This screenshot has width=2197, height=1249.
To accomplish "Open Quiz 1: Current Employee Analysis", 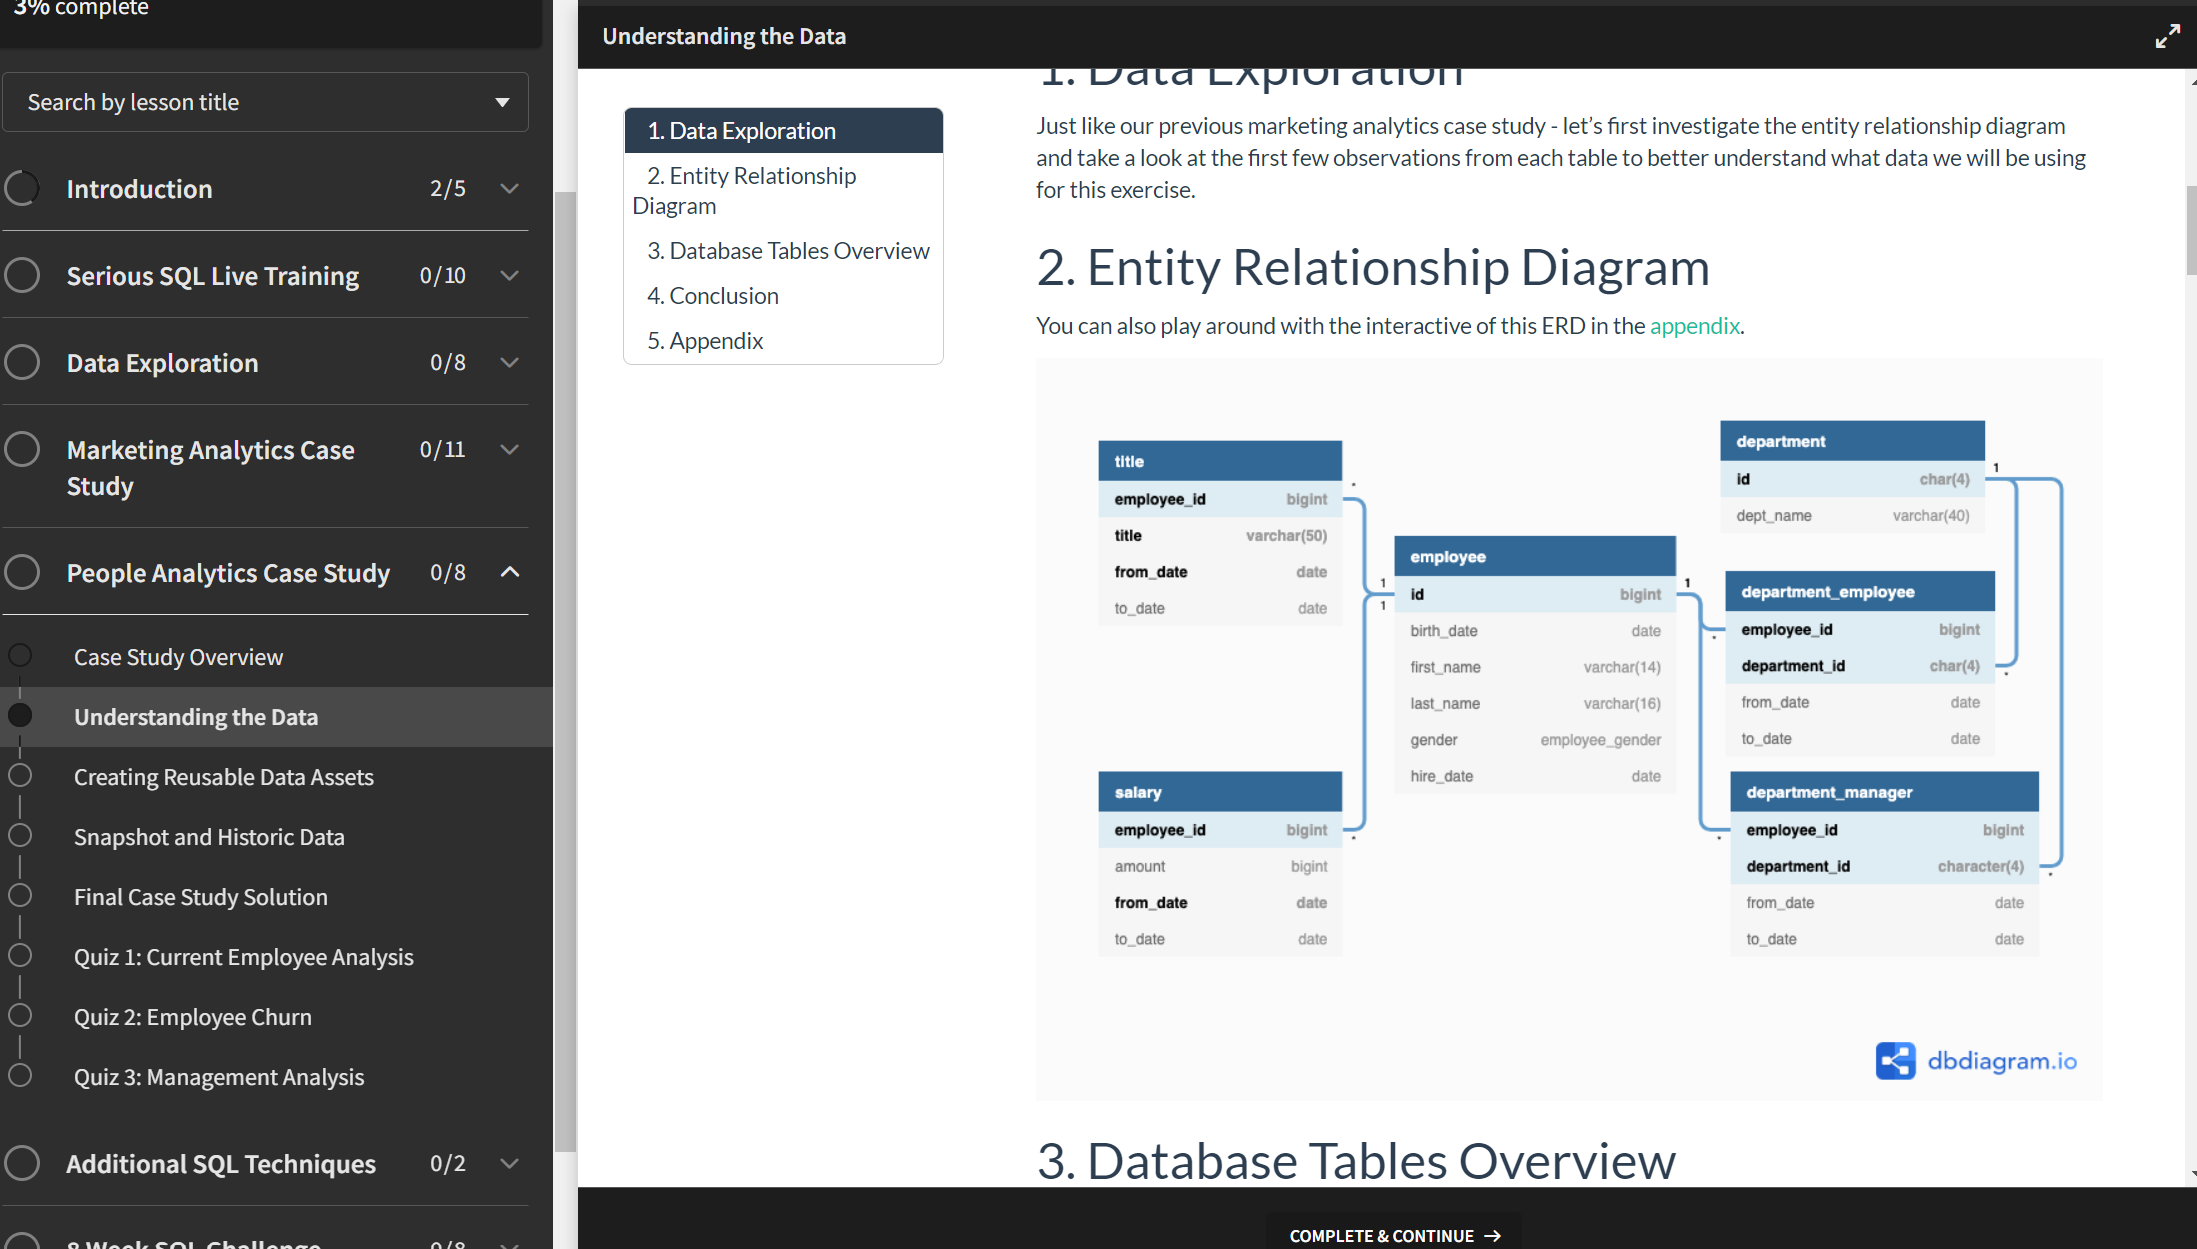I will point(244,957).
